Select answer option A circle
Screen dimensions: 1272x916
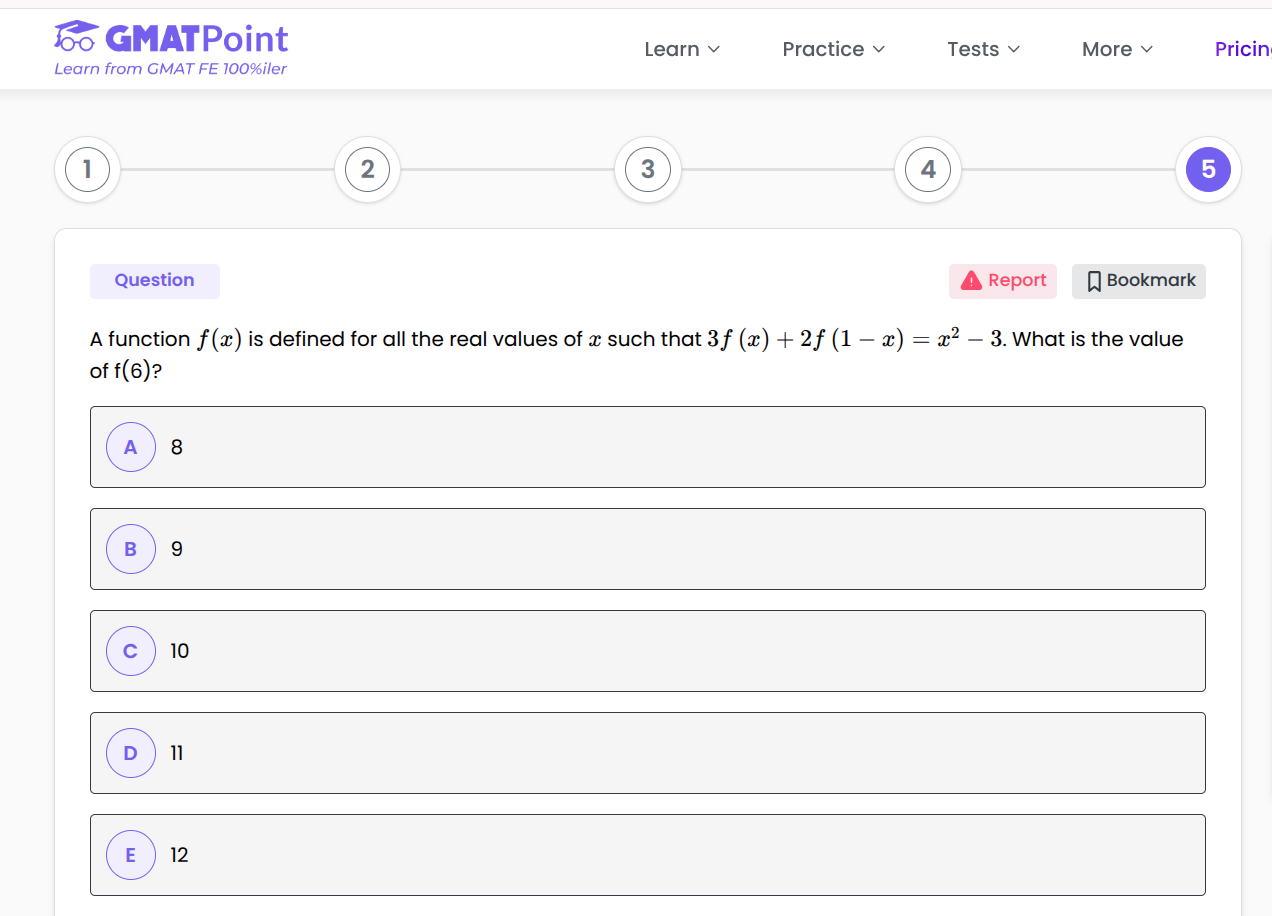[x=131, y=447]
